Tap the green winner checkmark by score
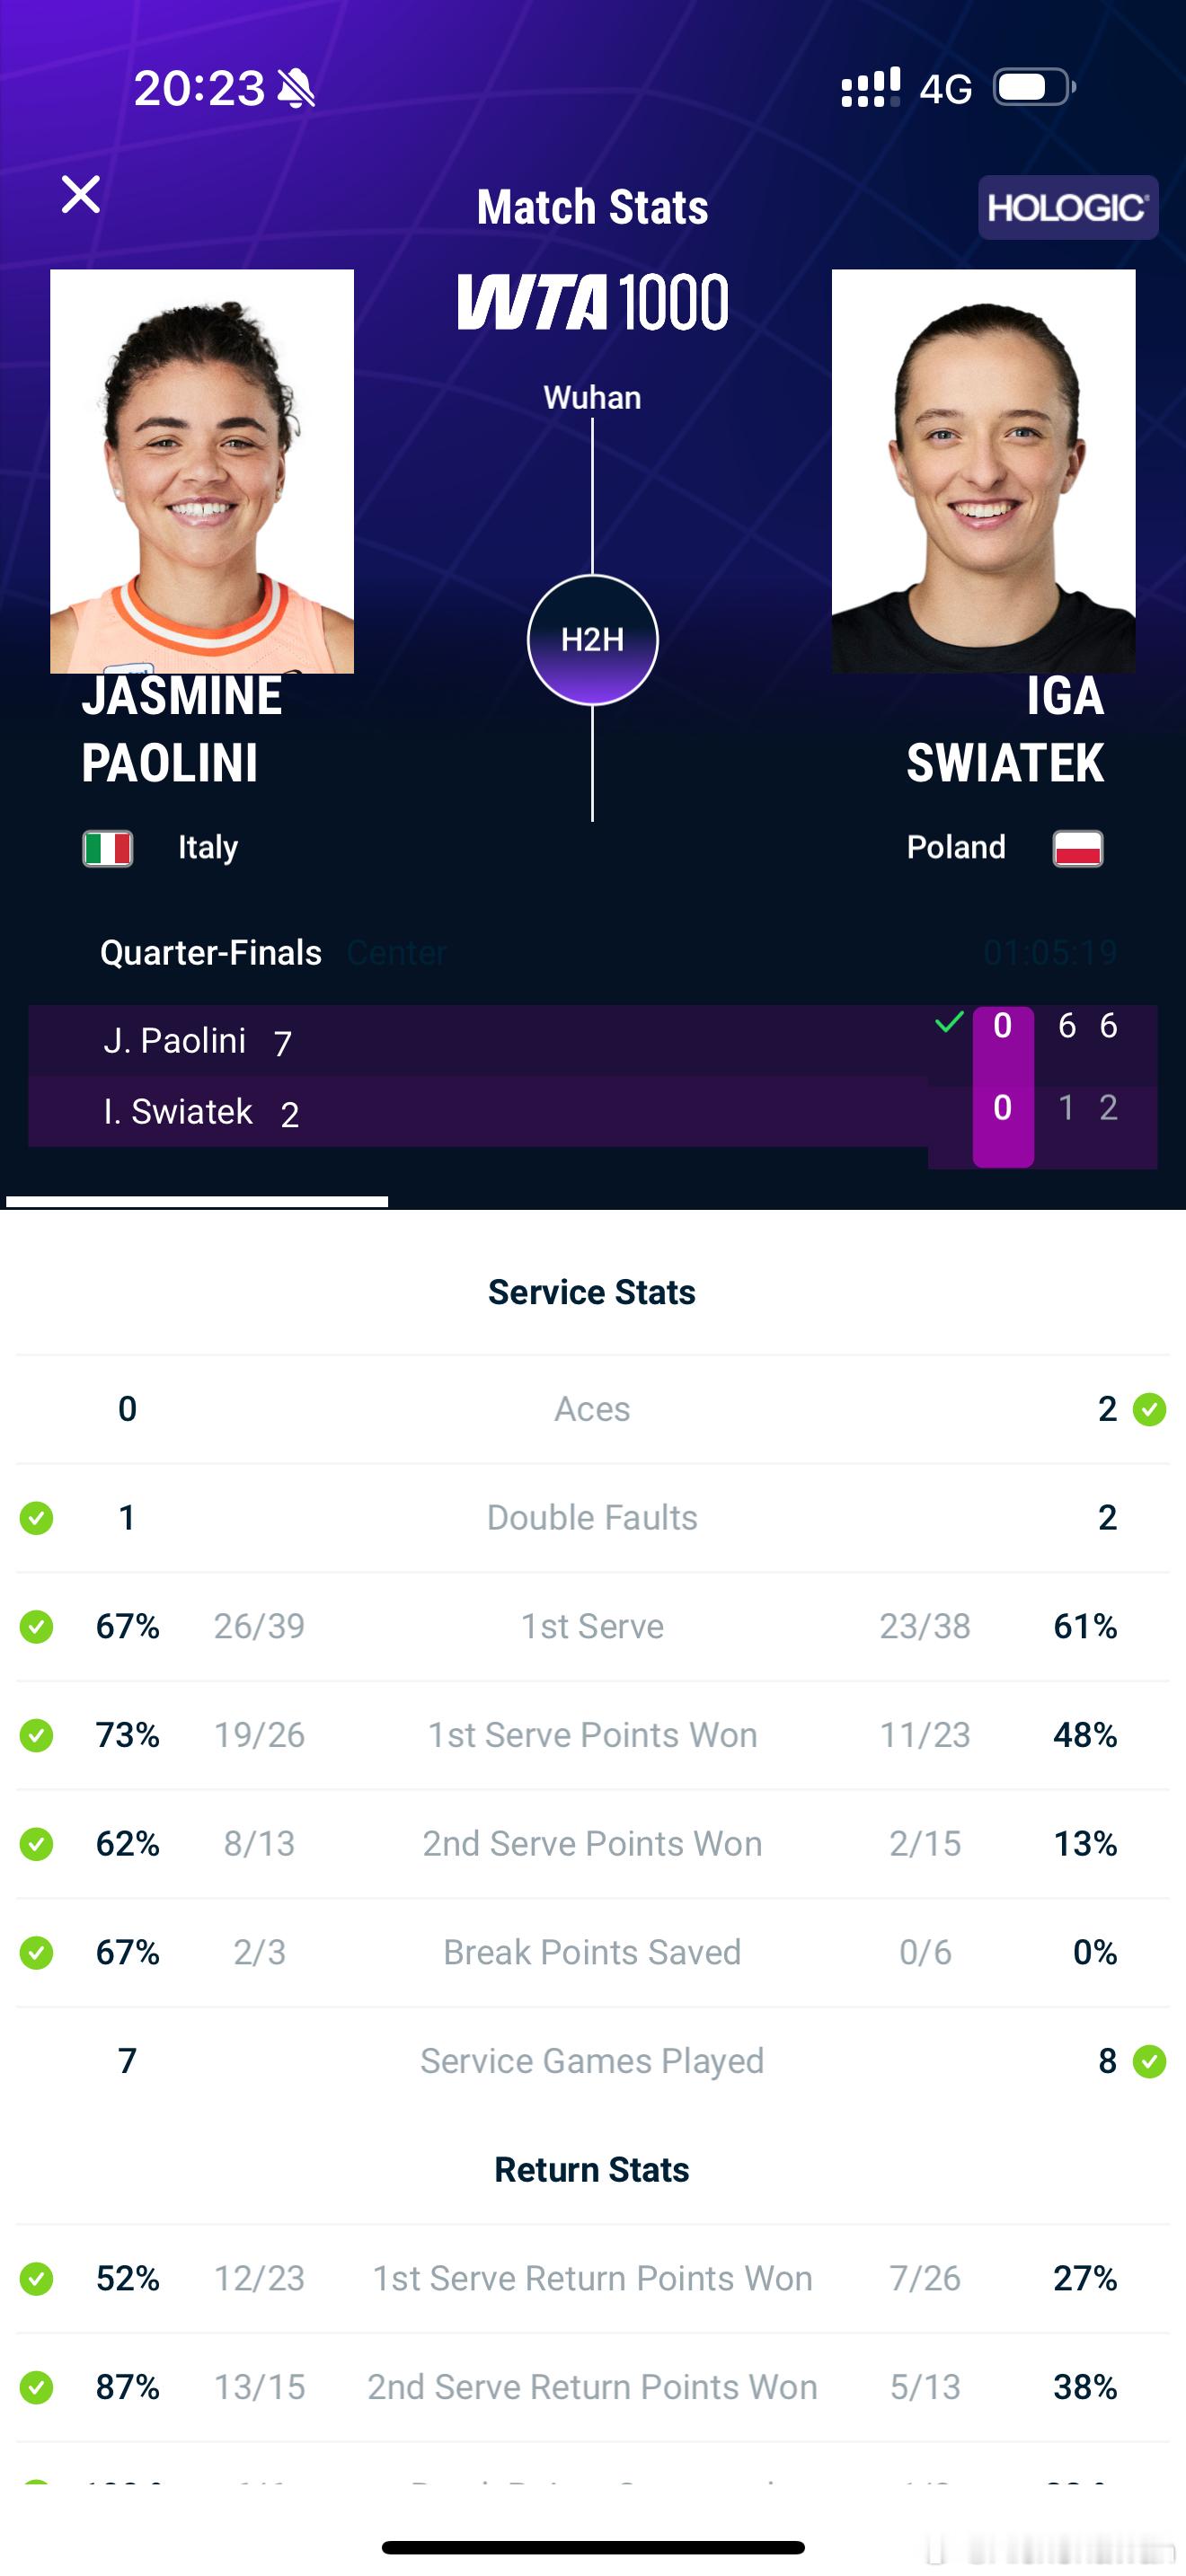Screen dimensions: 1186x2576 point(949,1023)
